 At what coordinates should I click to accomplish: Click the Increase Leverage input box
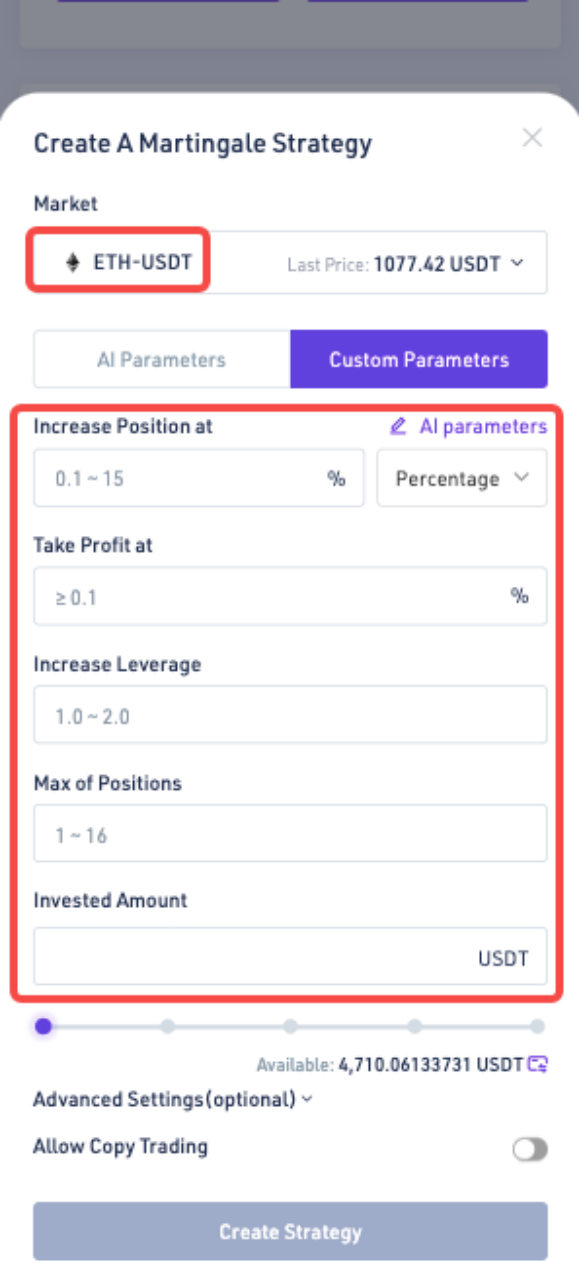pos(290,715)
